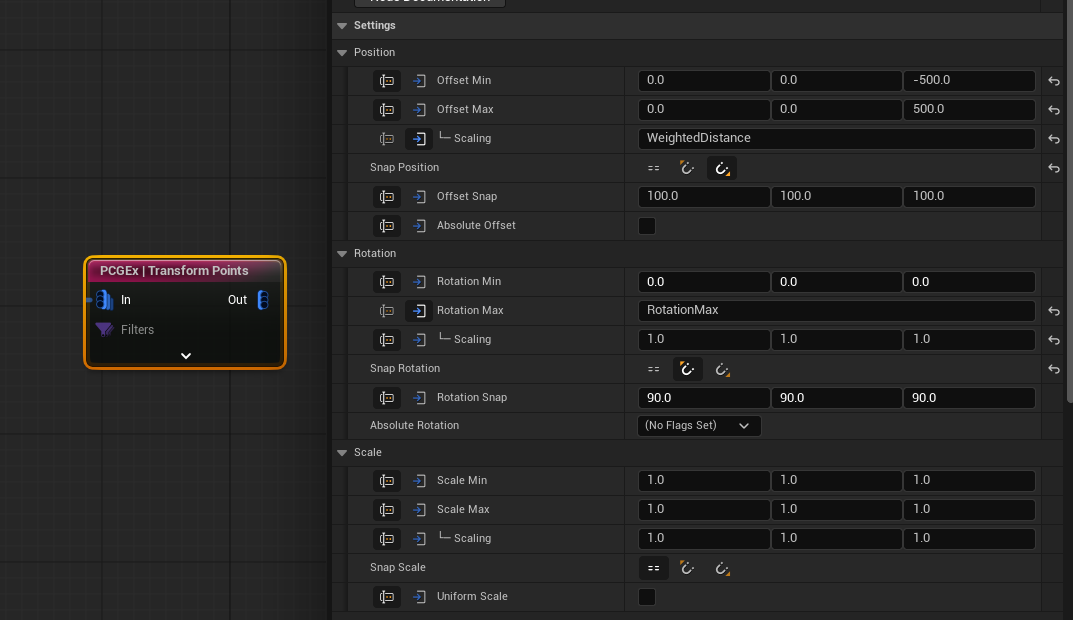Click the WeightedDistance scaling attribute field
The image size is (1073, 620).
(836, 139)
